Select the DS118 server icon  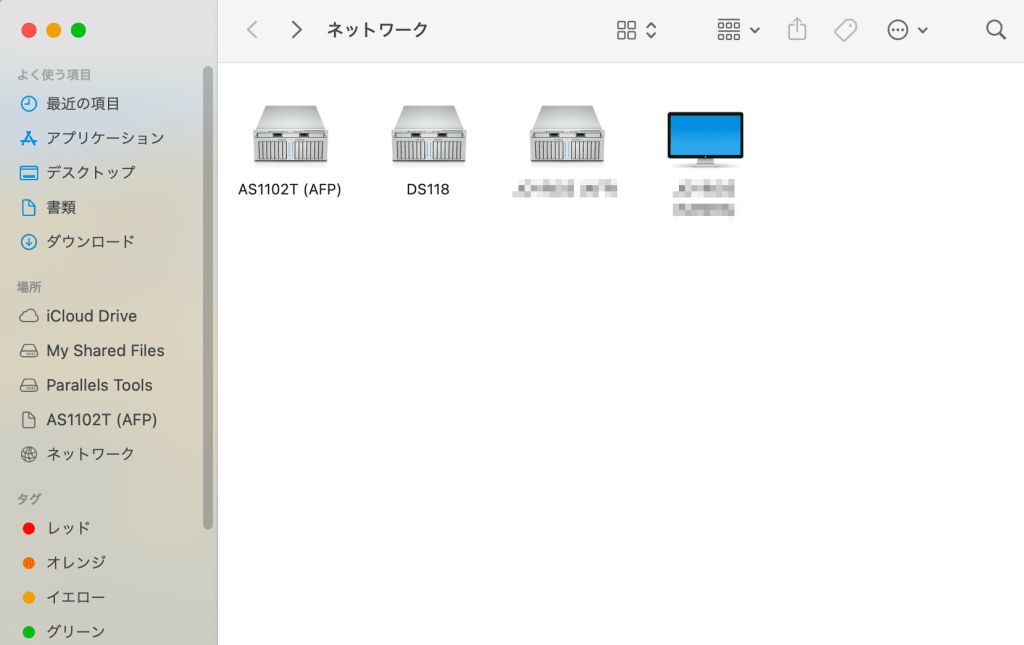pyautogui.click(x=429, y=134)
